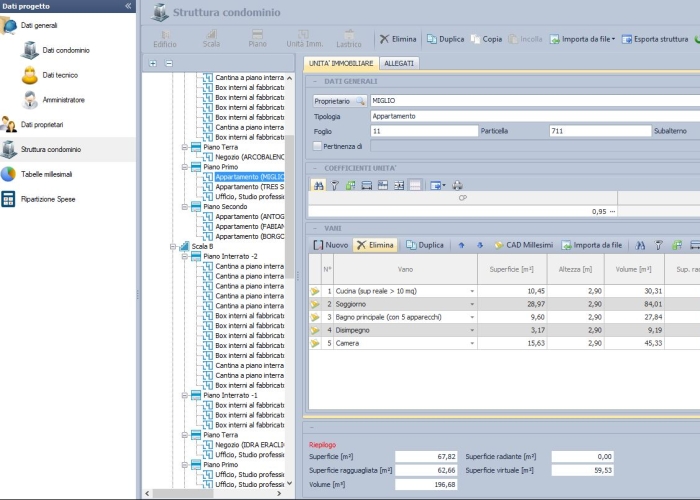Click Edificio toolbar button
The image size is (700, 500).
[x=165, y=39]
